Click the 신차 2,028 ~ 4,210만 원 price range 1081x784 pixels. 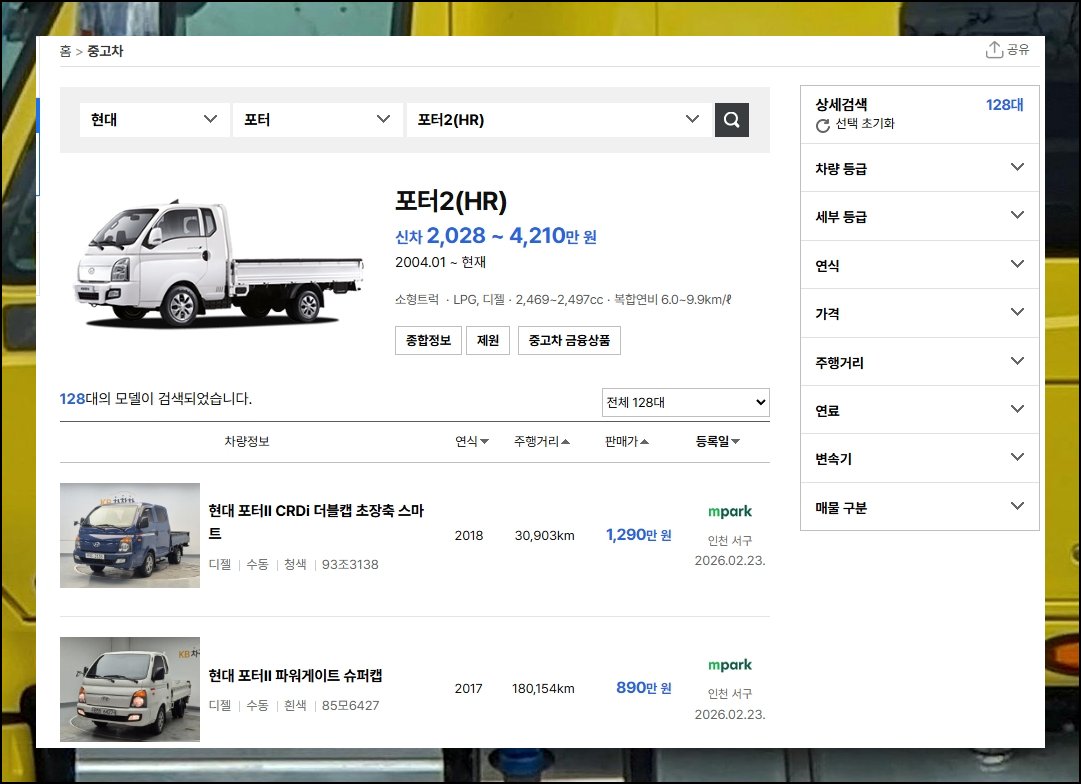pyautogui.click(x=496, y=236)
